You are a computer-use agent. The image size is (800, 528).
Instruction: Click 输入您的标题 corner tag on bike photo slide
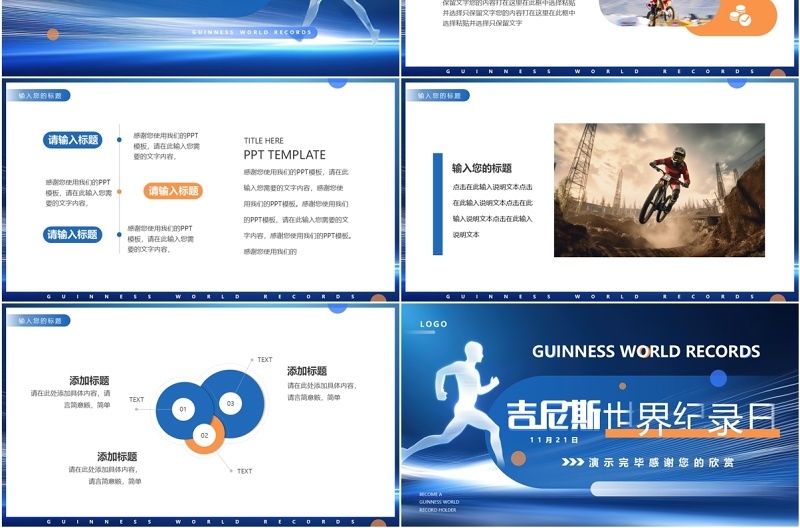[x=439, y=95]
